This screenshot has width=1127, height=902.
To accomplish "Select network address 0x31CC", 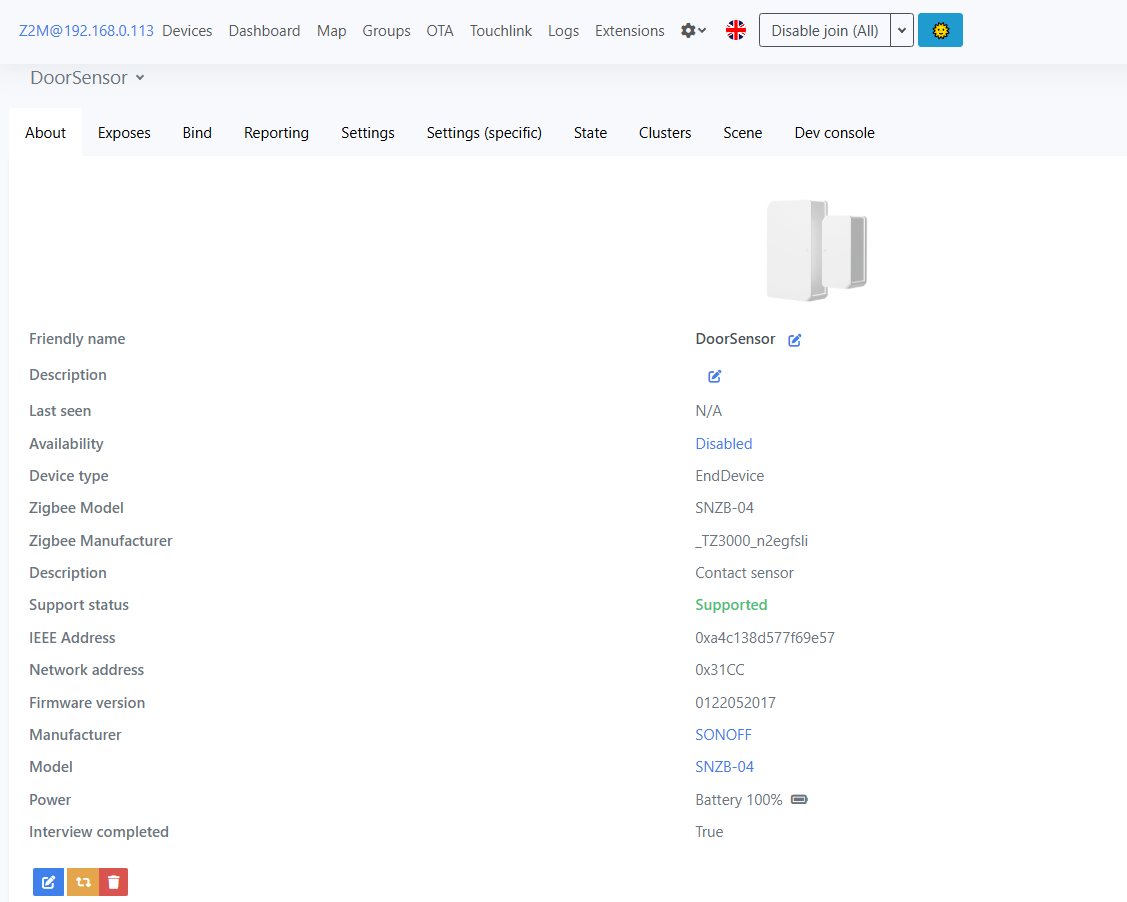I will (719, 670).
